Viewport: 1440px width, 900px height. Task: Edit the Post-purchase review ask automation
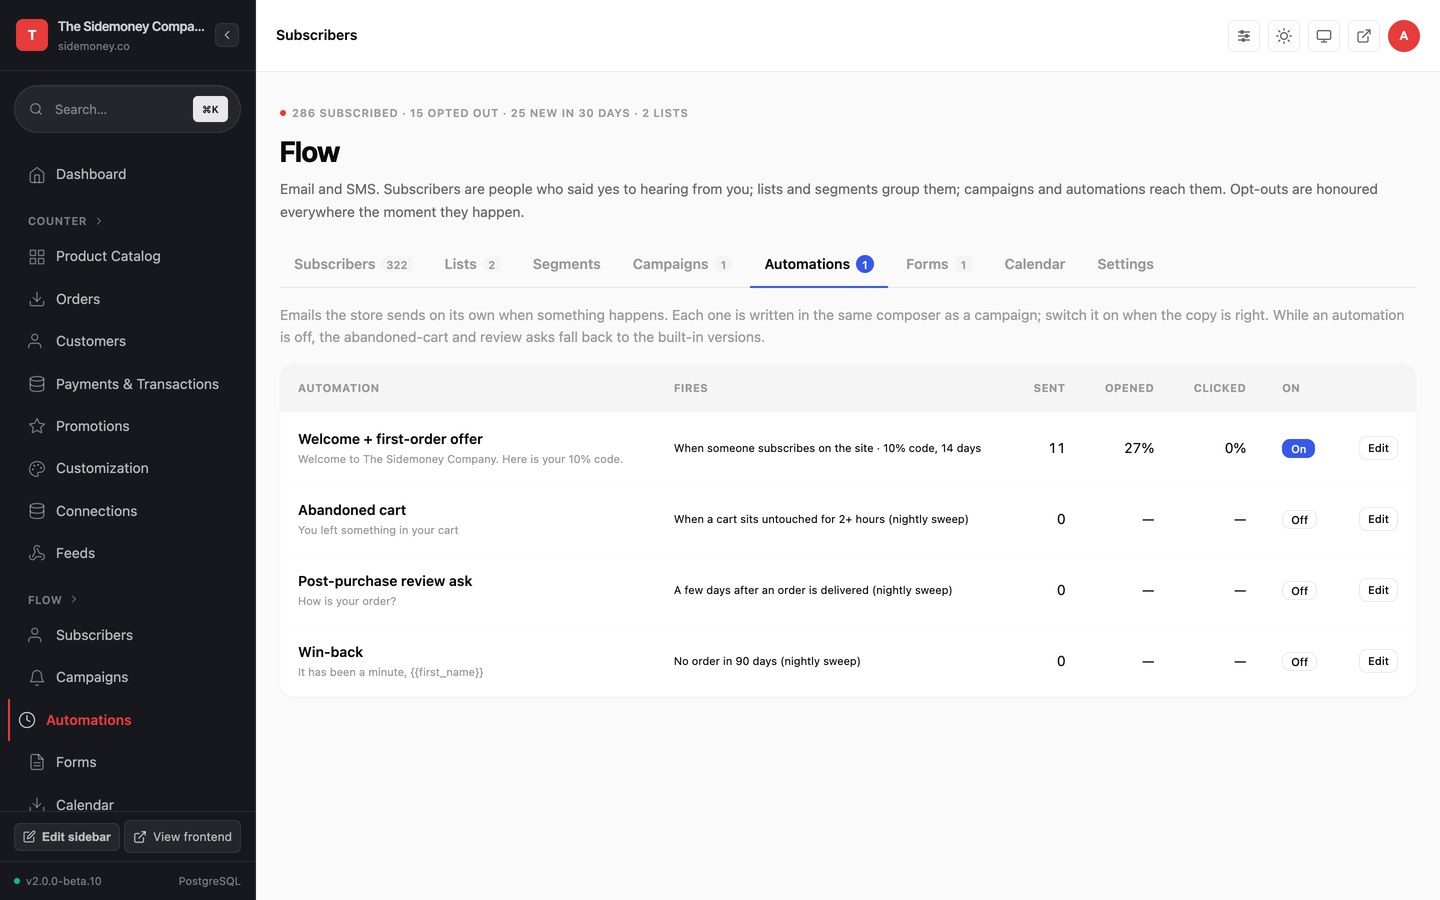click(x=1378, y=590)
